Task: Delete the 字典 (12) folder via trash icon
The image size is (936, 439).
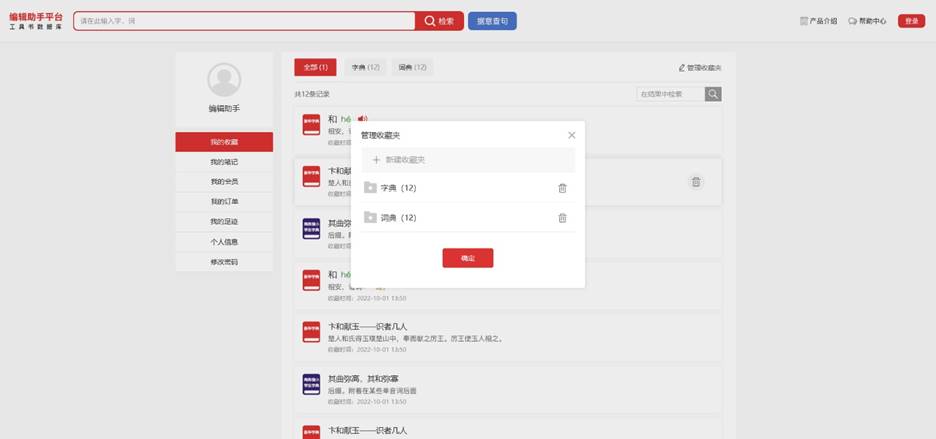Action: tap(562, 188)
